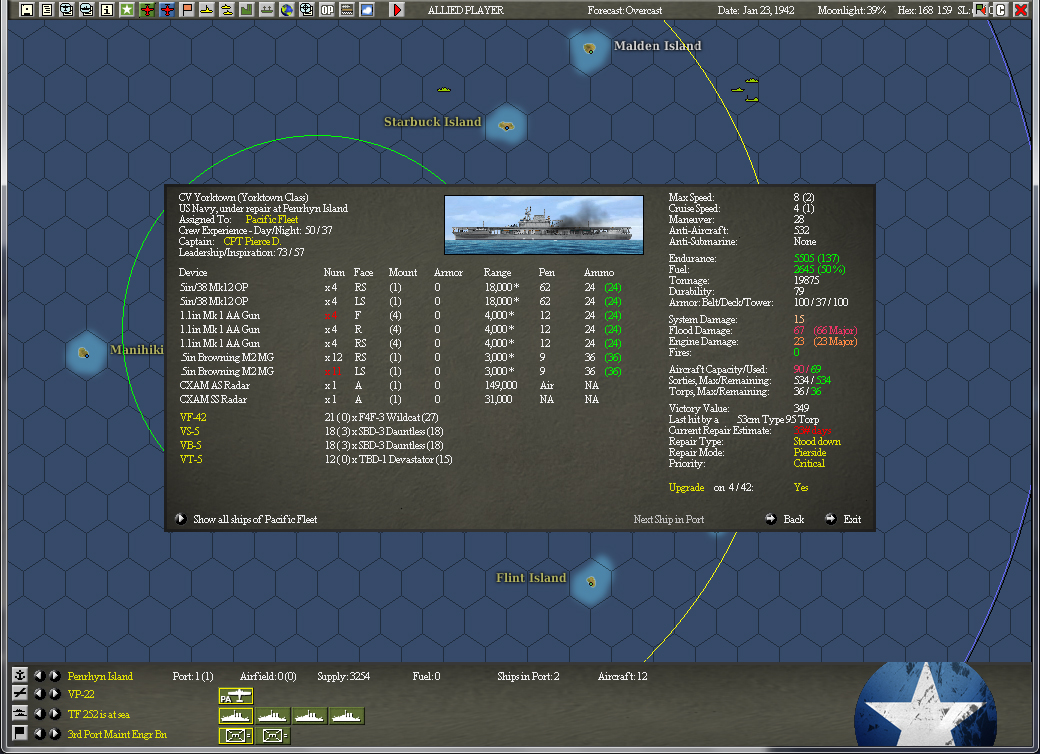This screenshot has width=1040, height=754.
Task: Click the crosshair globe toolbar icon
Action: (306, 10)
